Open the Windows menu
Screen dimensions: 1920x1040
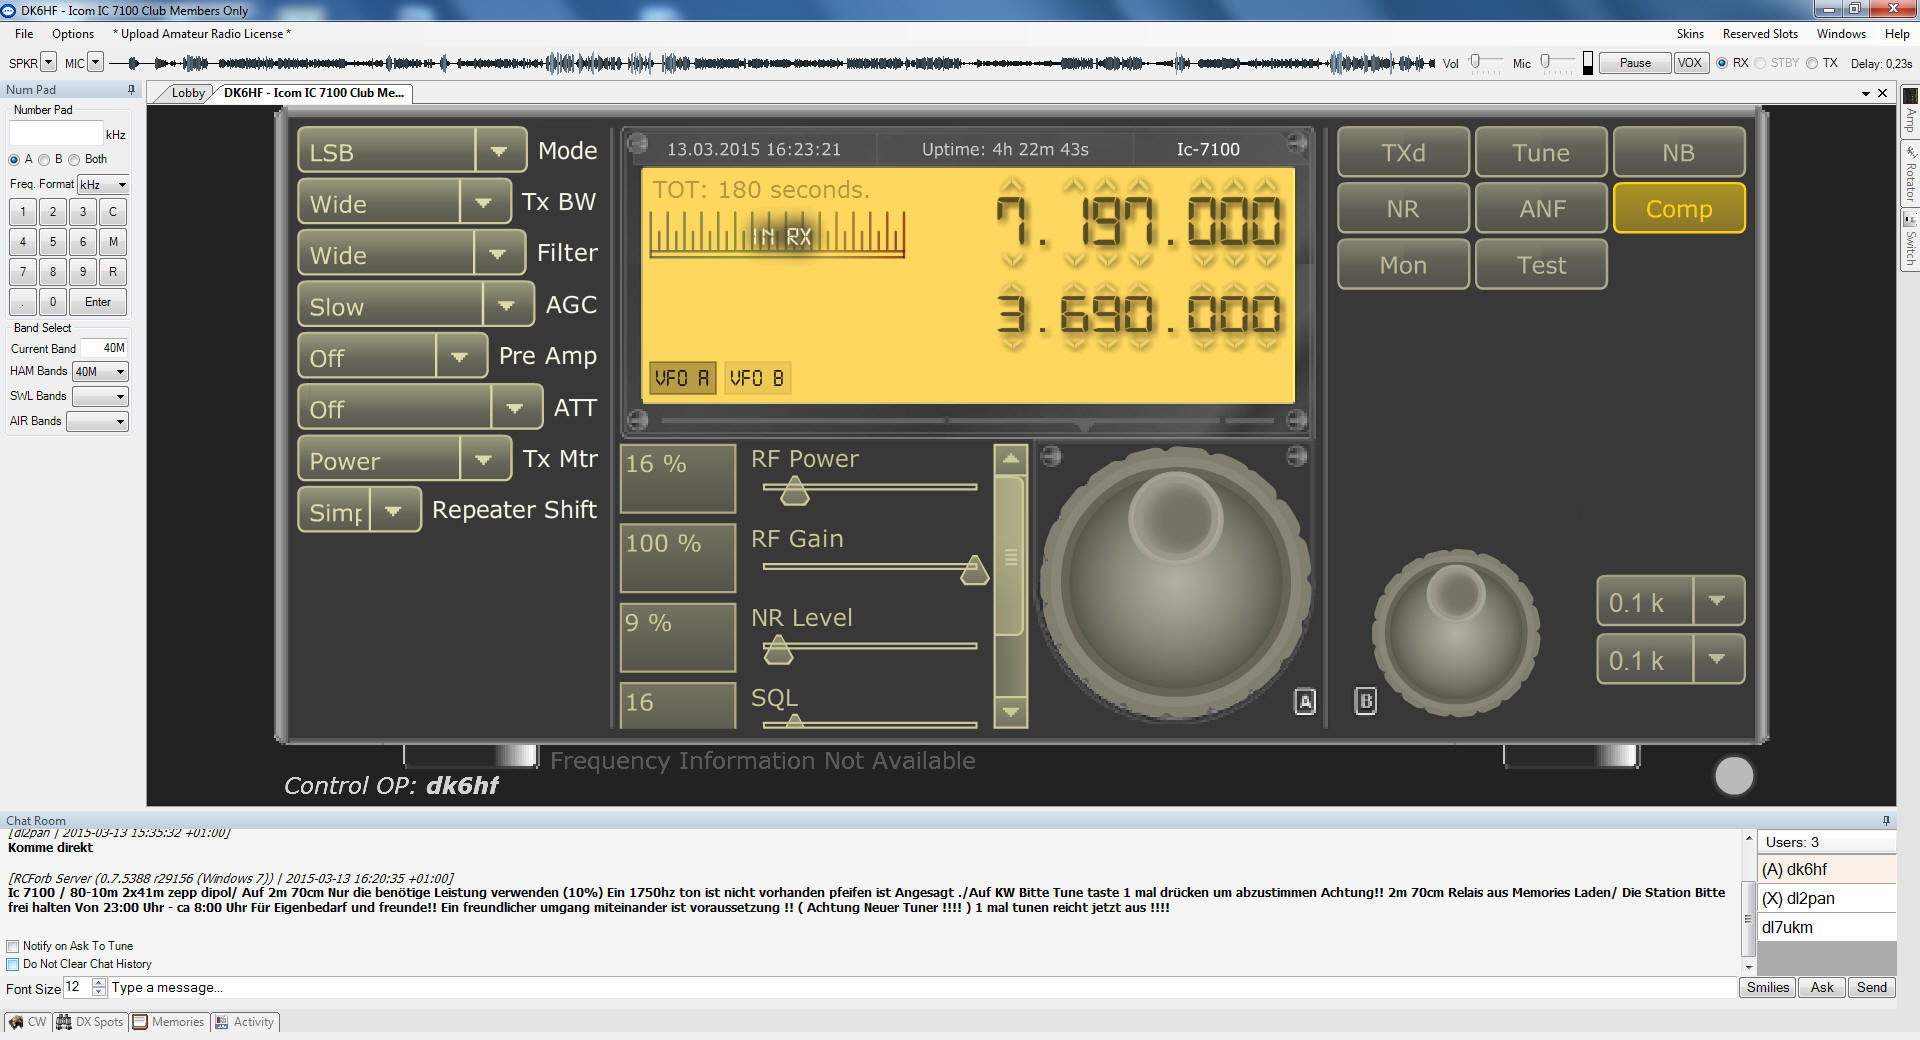[x=1841, y=34]
